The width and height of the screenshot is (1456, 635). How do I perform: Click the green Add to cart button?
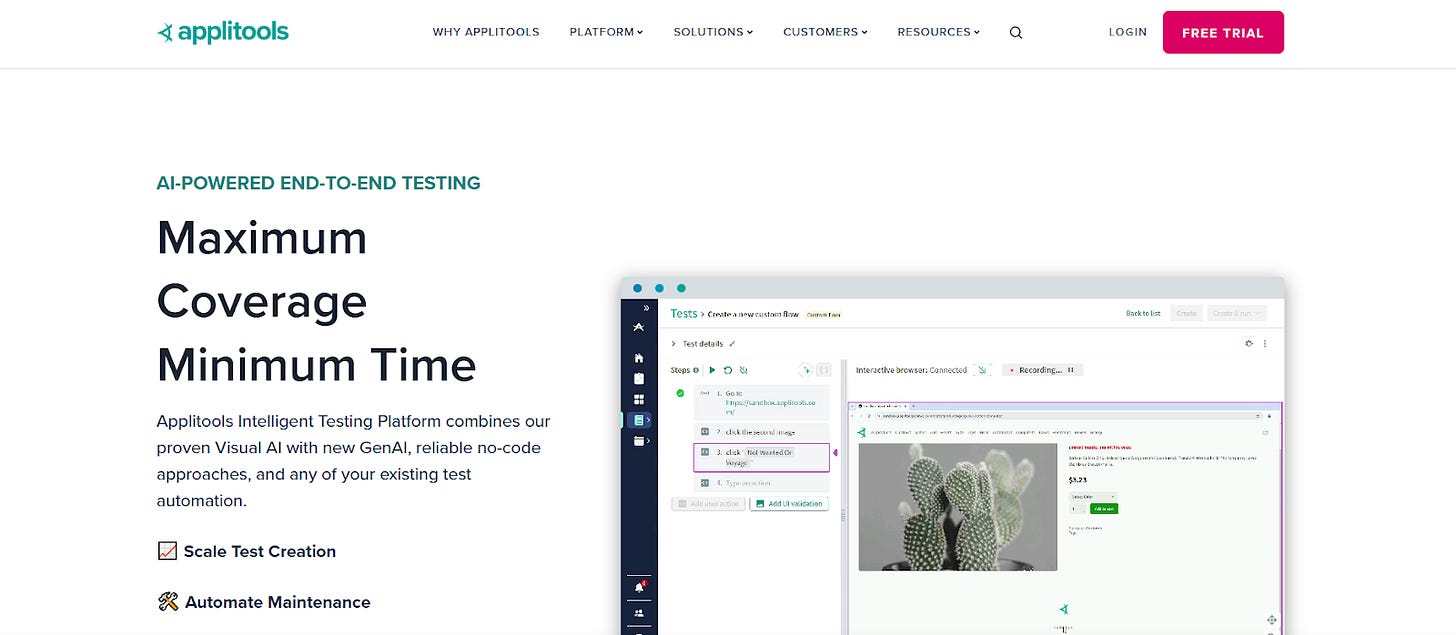(x=1104, y=508)
